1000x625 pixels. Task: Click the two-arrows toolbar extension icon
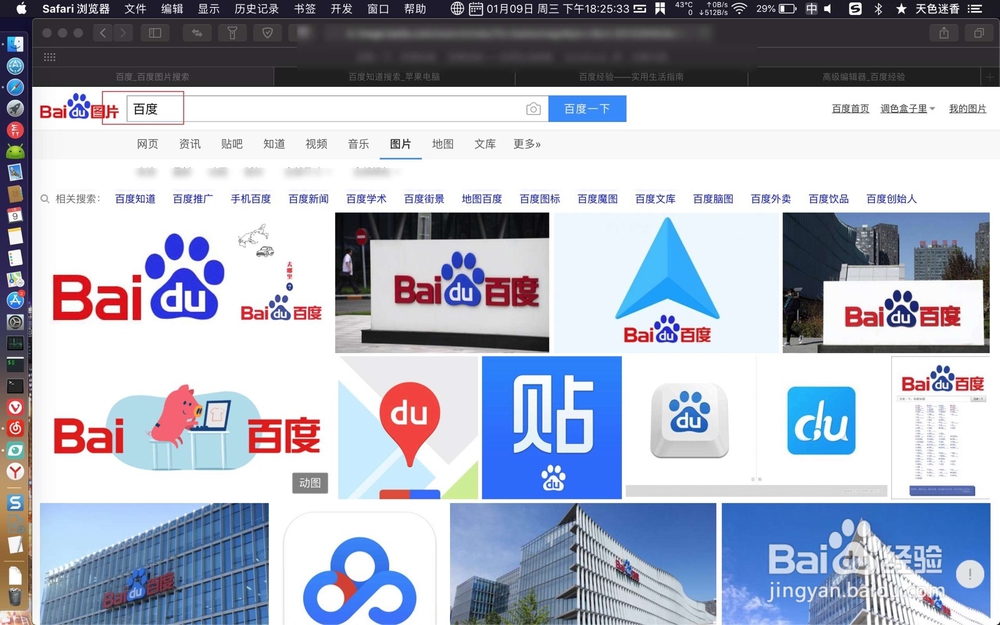(197, 33)
